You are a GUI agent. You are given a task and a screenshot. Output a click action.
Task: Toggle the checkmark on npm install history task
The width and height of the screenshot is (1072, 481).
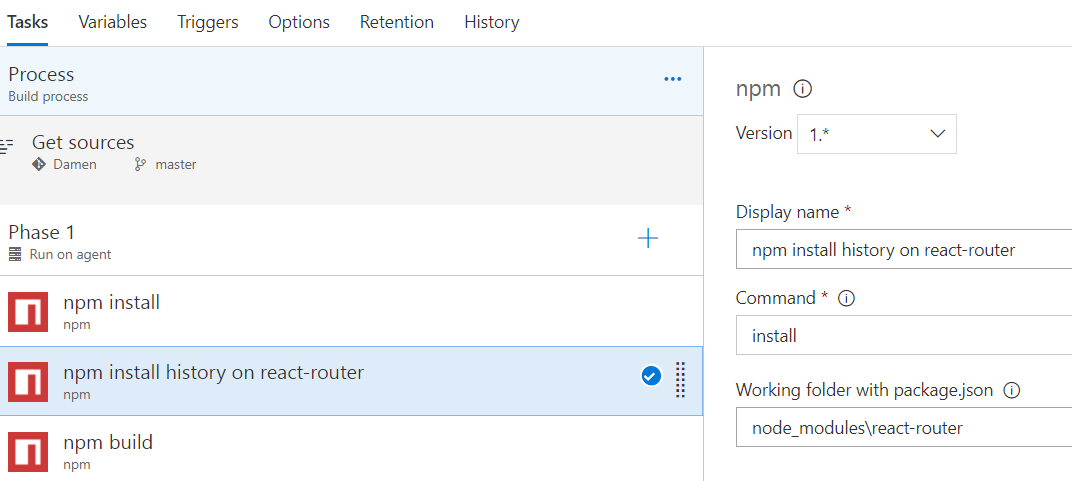(x=651, y=376)
